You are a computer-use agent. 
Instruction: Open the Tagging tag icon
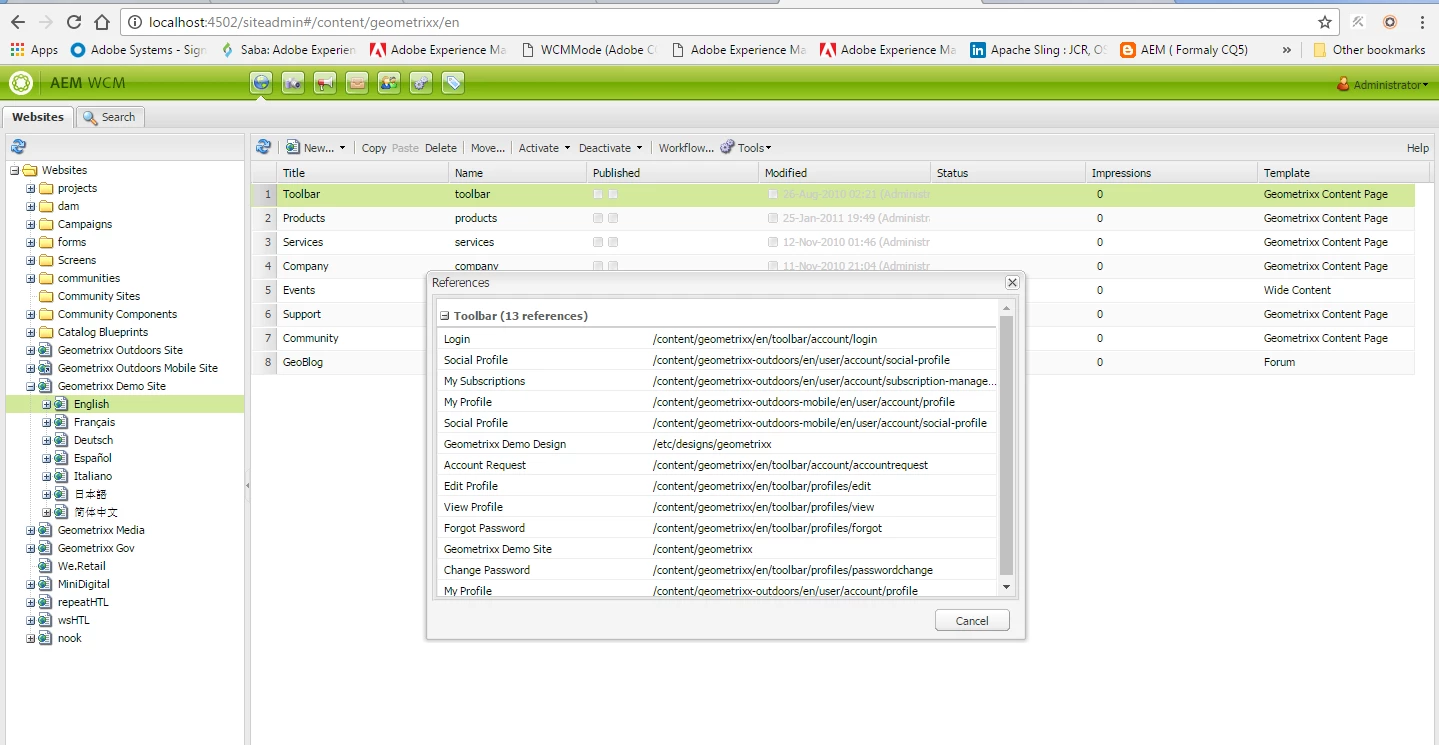pyautogui.click(x=453, y=83)
